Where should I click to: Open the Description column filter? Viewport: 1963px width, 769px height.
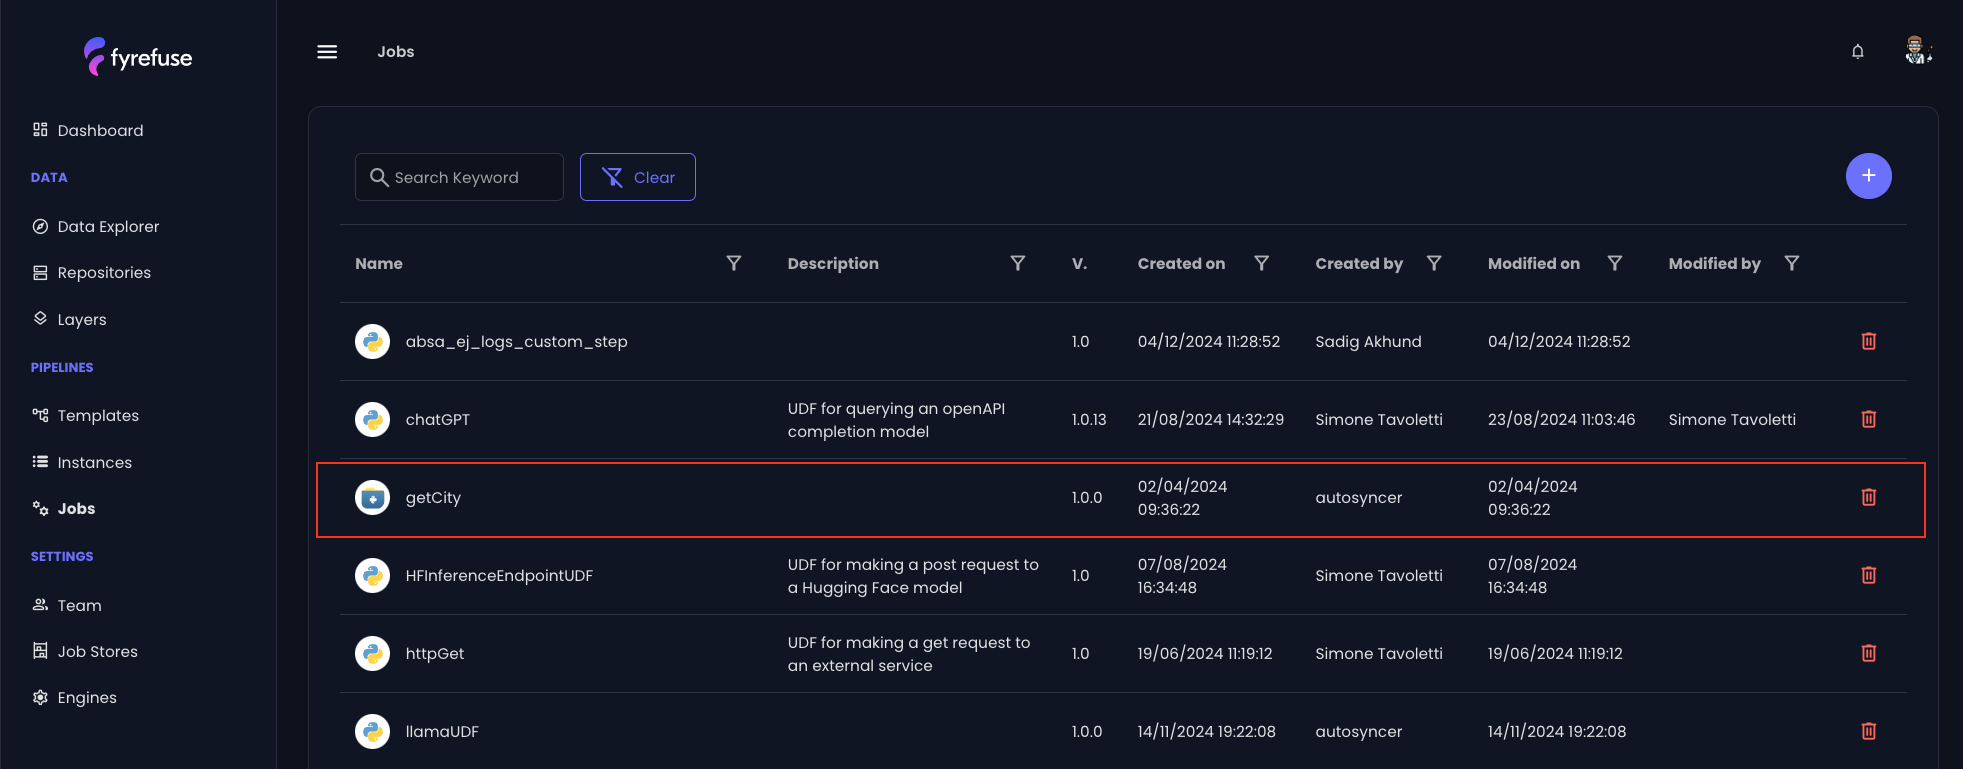pyautogui.click(x=1017, y=263)
